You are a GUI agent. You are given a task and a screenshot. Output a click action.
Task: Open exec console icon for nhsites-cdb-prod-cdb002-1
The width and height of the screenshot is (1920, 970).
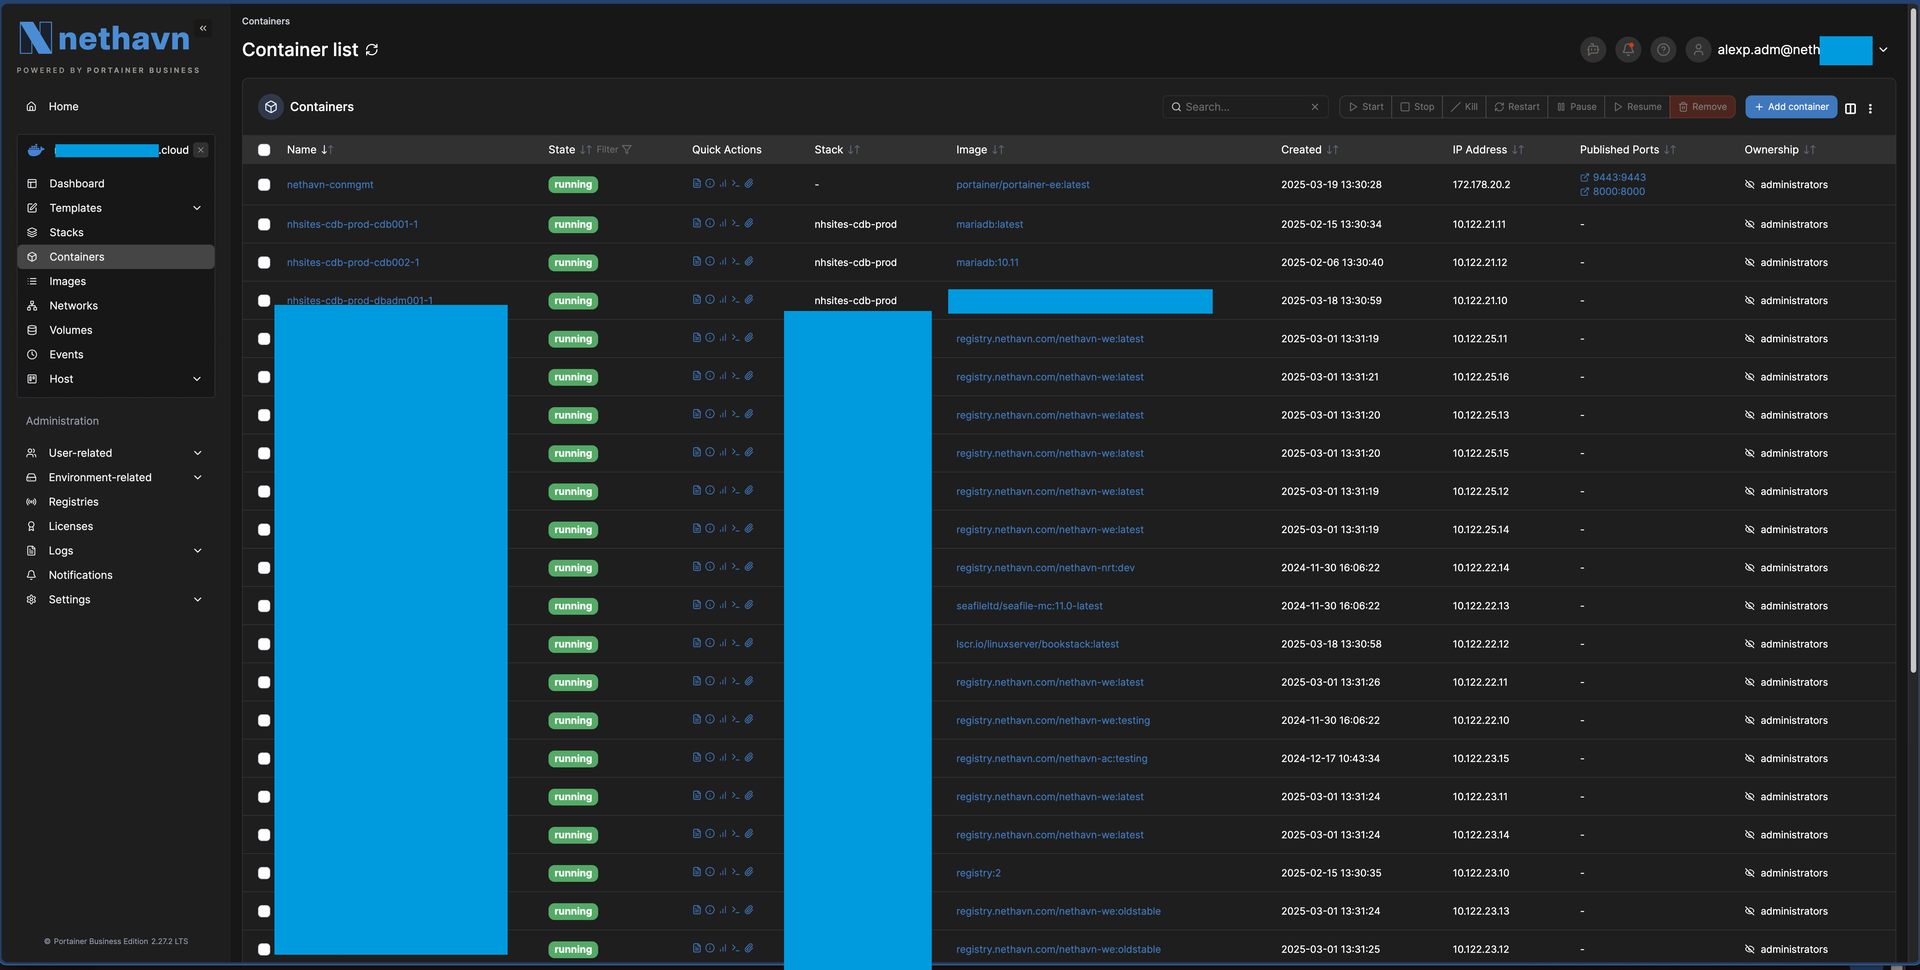coord(736,262)
